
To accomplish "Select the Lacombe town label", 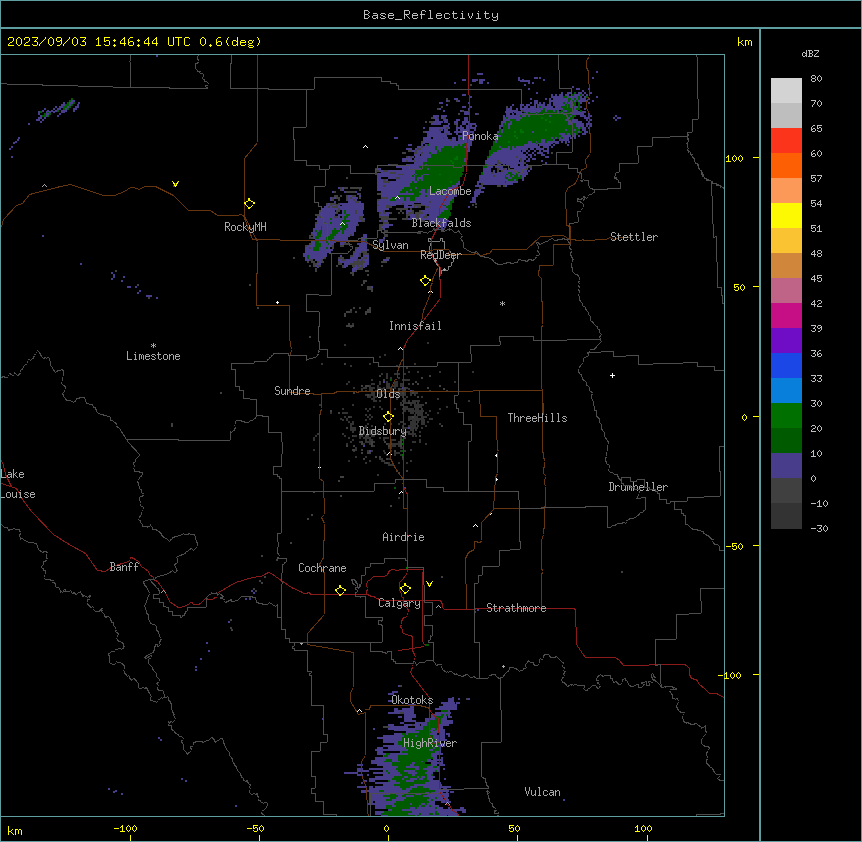I will click(450, 191).
